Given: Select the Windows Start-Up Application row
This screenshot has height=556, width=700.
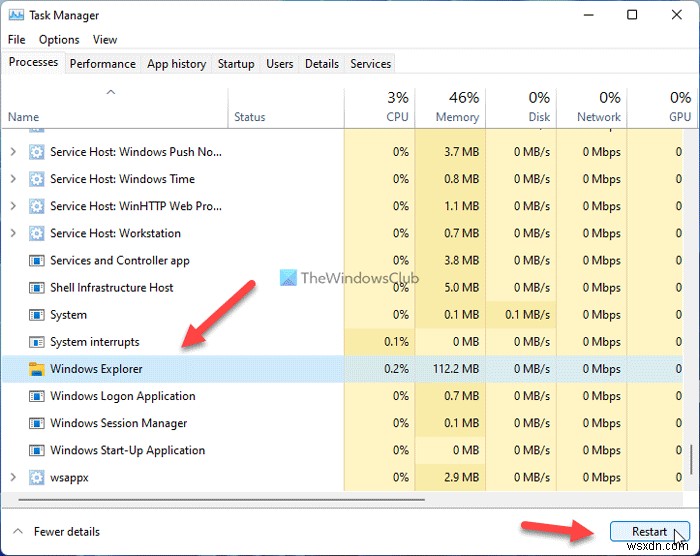Looking at the screenshot, I should point(342,450).
